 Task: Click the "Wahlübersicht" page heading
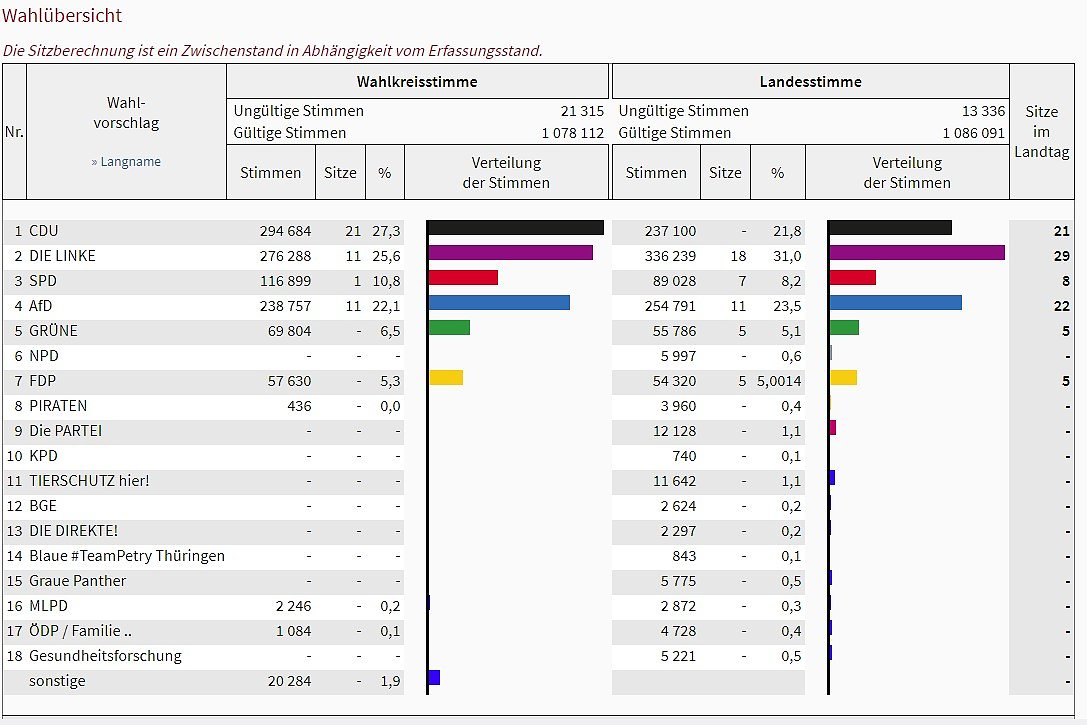62,16
